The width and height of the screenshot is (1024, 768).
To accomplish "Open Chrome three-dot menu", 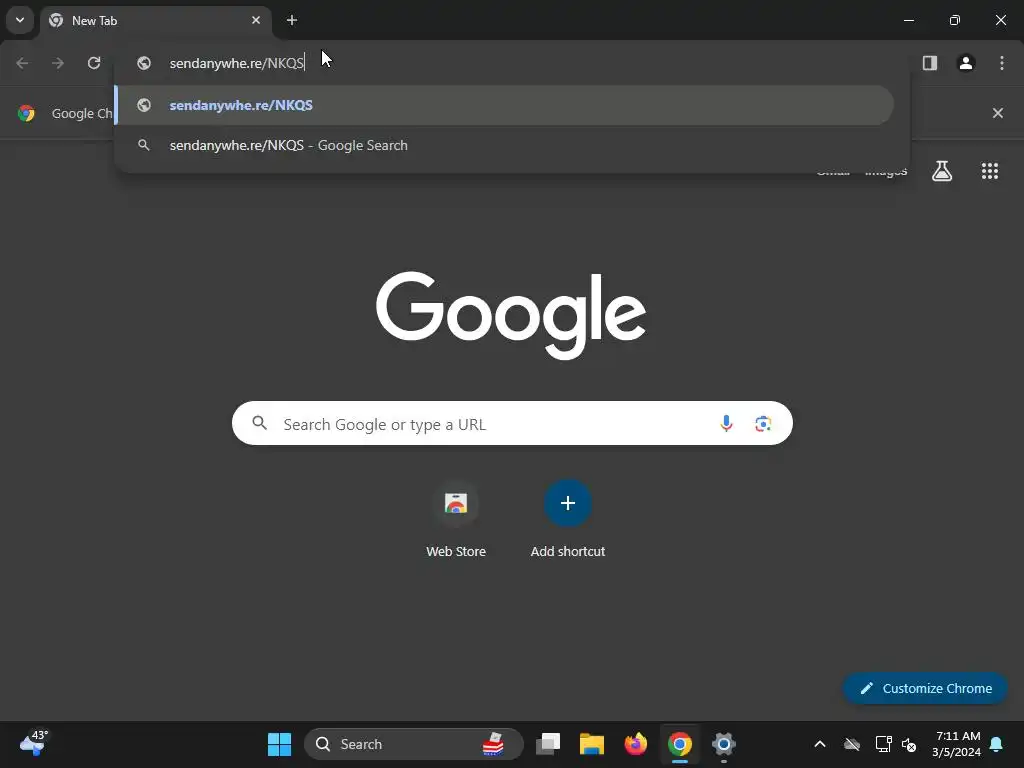I will click(1002, 63).
